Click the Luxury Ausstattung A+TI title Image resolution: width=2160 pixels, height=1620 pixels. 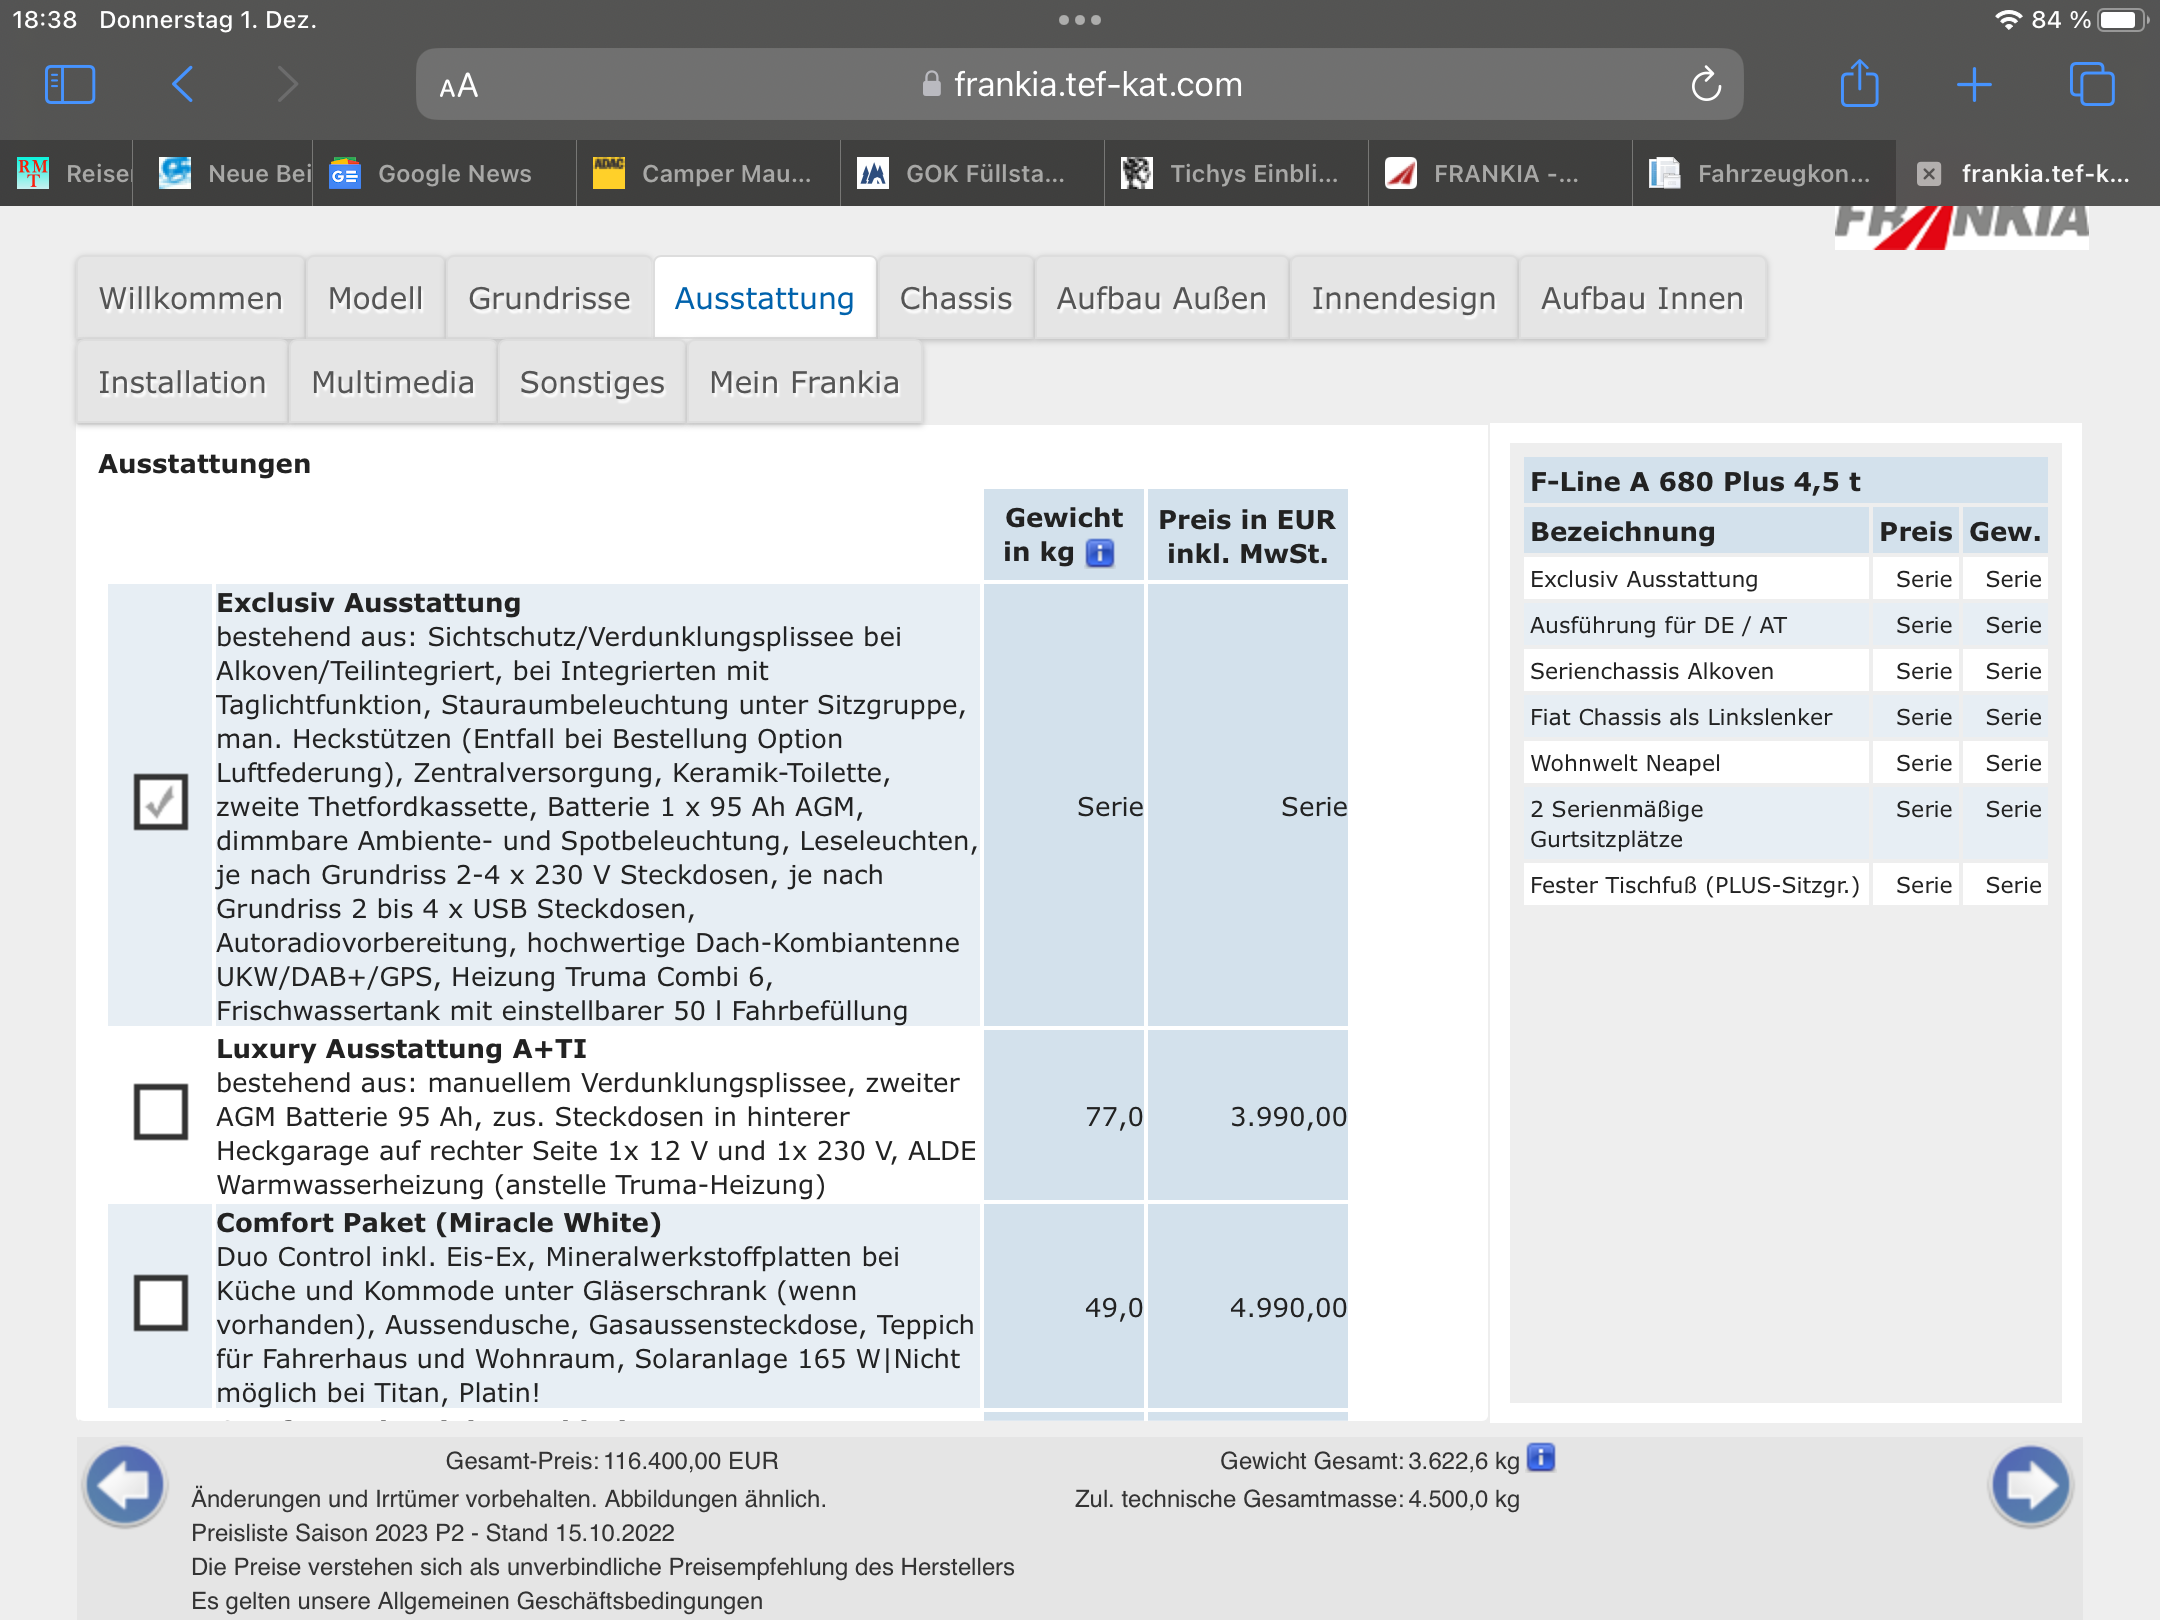pos(401,1049)
